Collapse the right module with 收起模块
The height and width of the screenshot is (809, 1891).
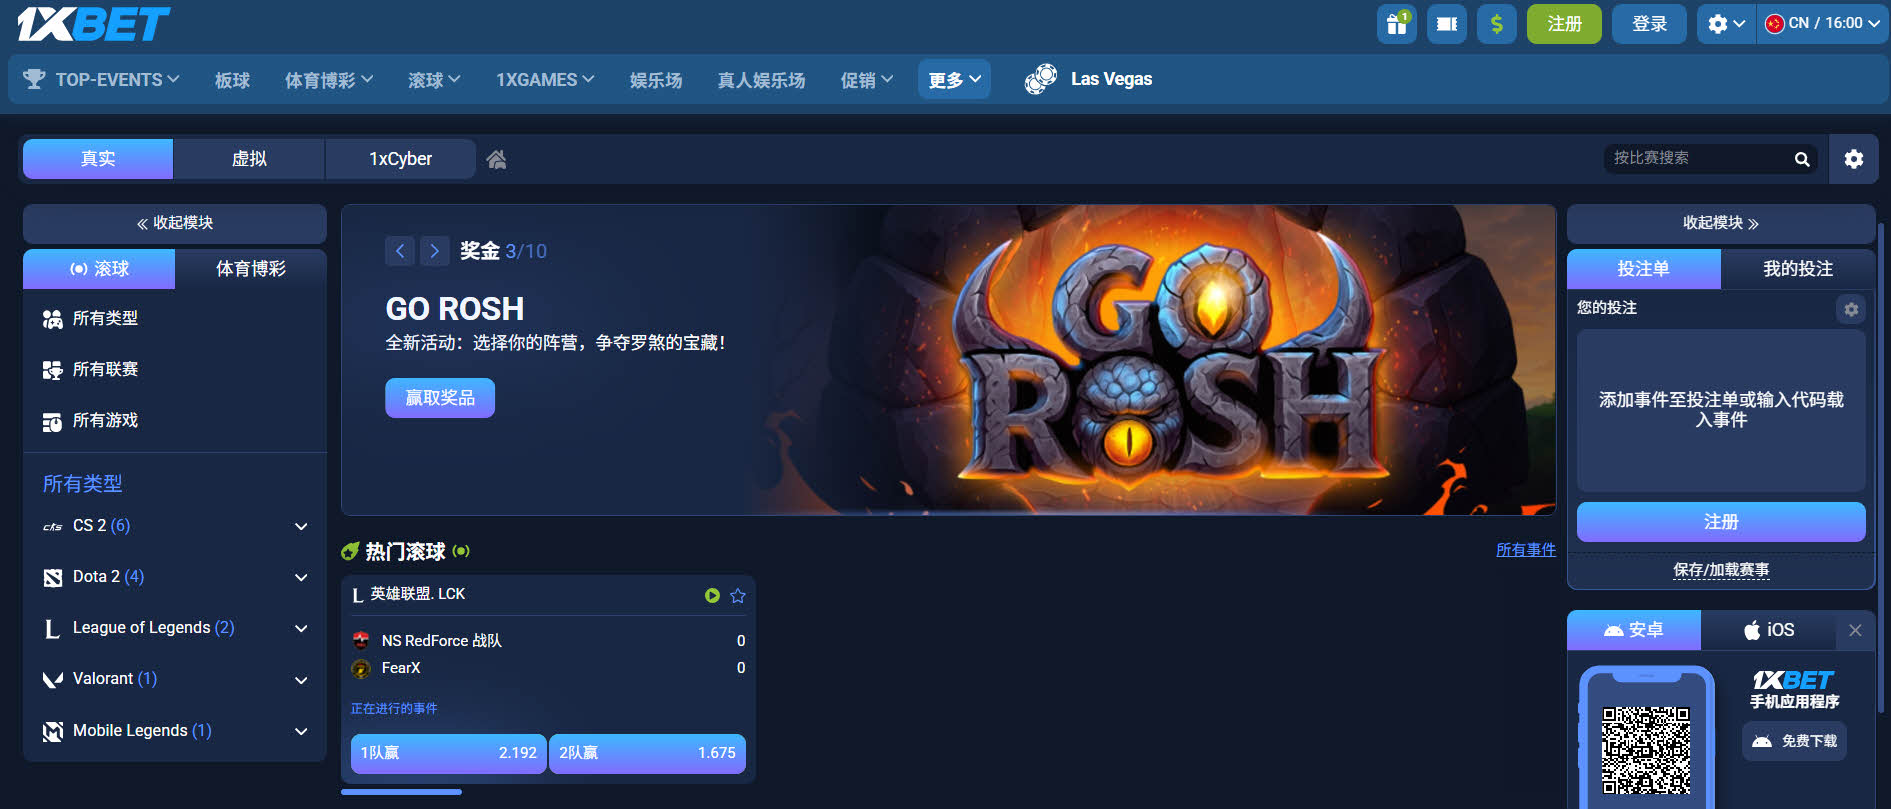point(1720,223)
